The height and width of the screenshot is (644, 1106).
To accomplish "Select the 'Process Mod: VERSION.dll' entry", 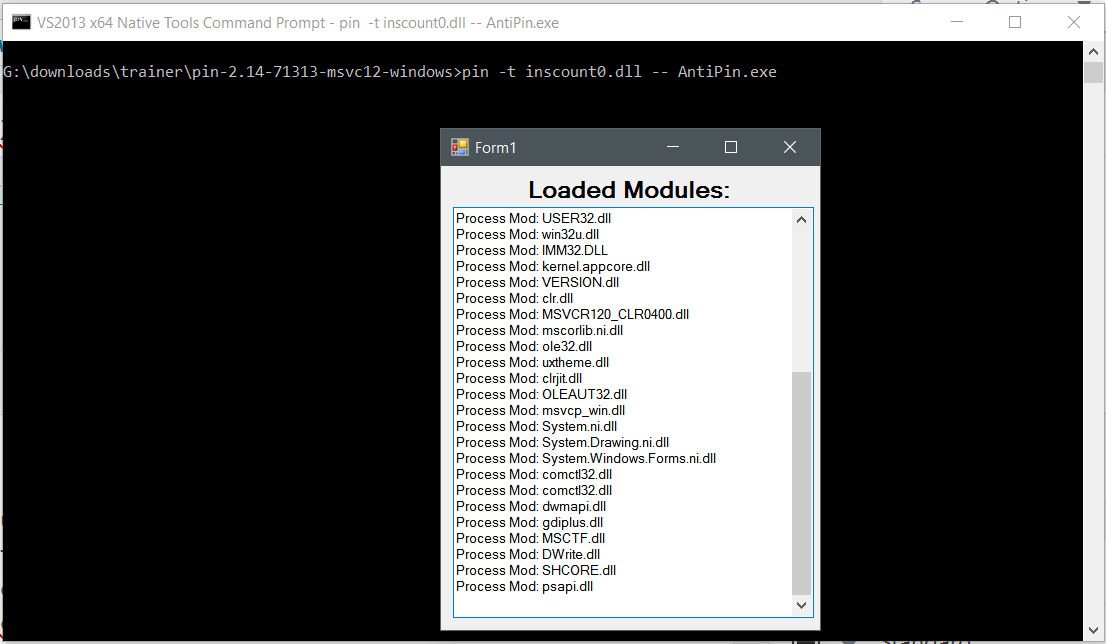I will pos(537,282).
